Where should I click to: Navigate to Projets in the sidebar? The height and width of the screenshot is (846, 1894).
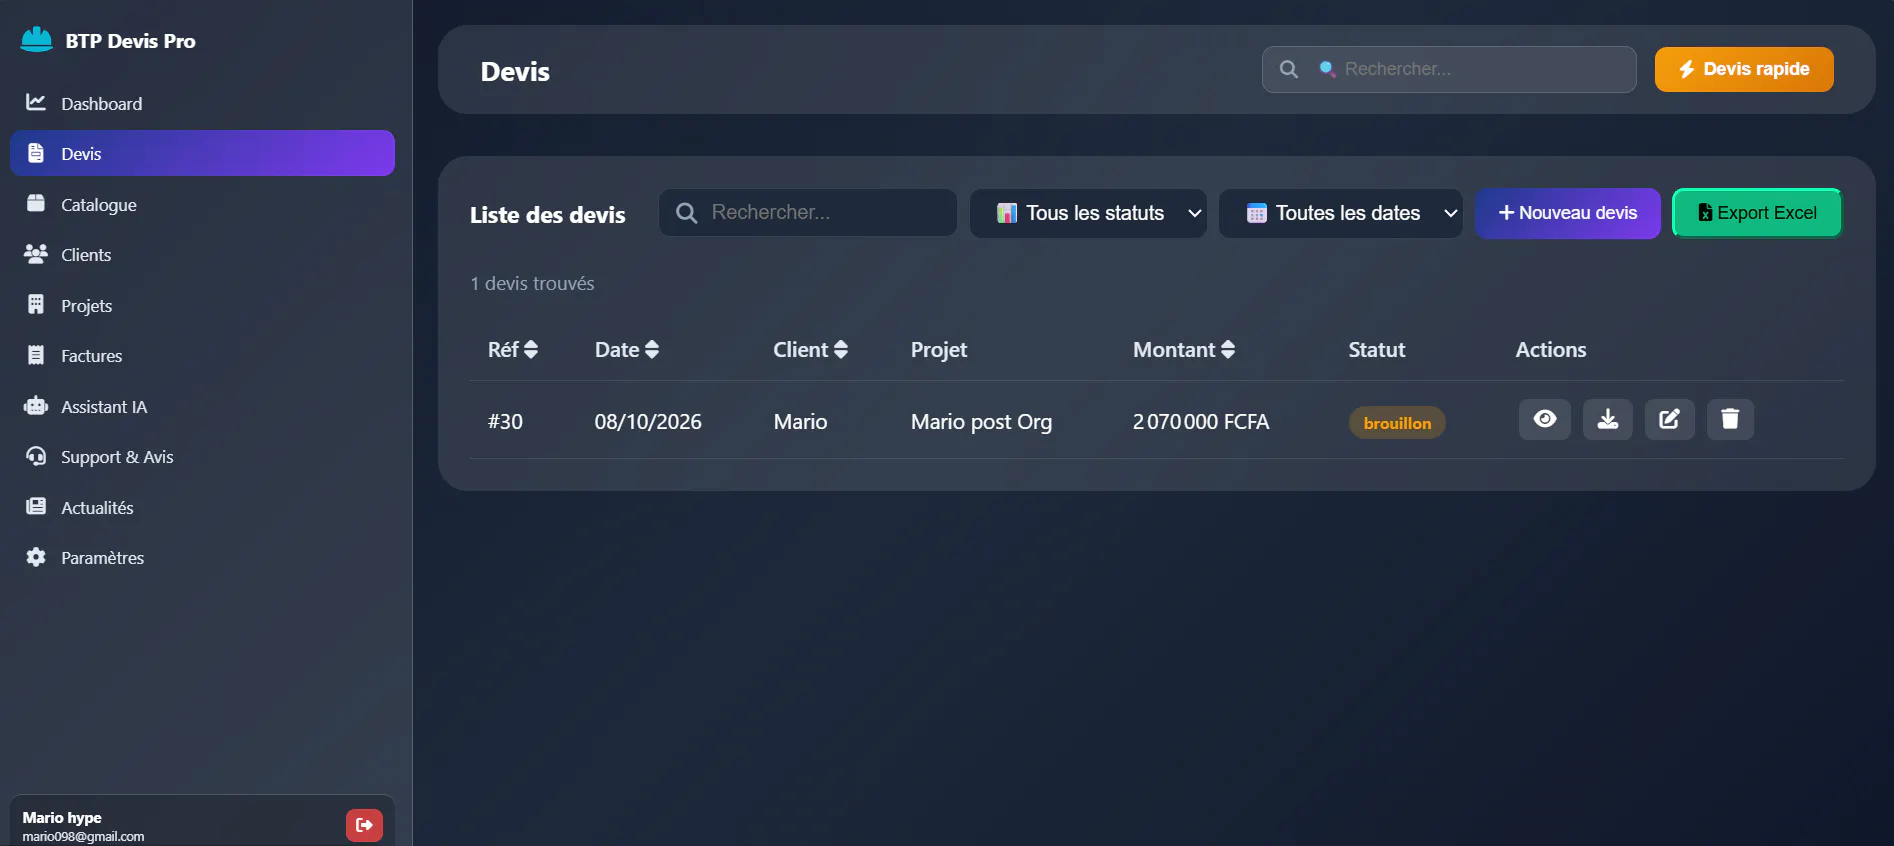tap(202, 305)
